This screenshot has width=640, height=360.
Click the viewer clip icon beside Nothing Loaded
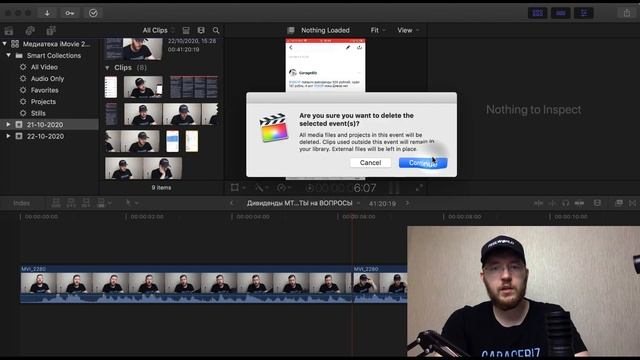coord(291,30)
